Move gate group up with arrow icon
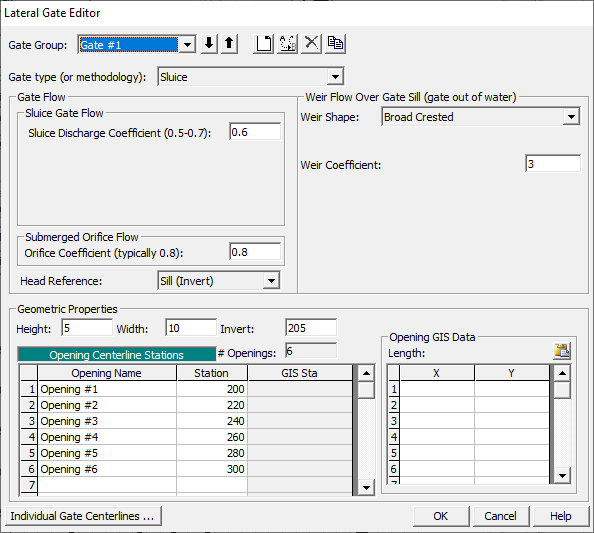Viewport: 594px width, 533px height. tap(229, 44)
